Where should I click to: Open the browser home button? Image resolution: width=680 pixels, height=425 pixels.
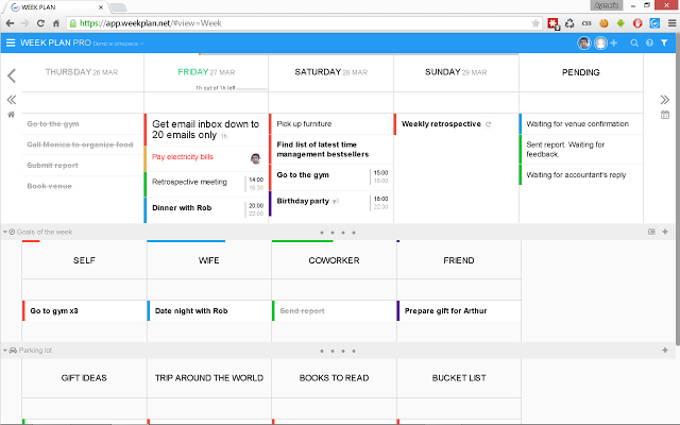56,23
